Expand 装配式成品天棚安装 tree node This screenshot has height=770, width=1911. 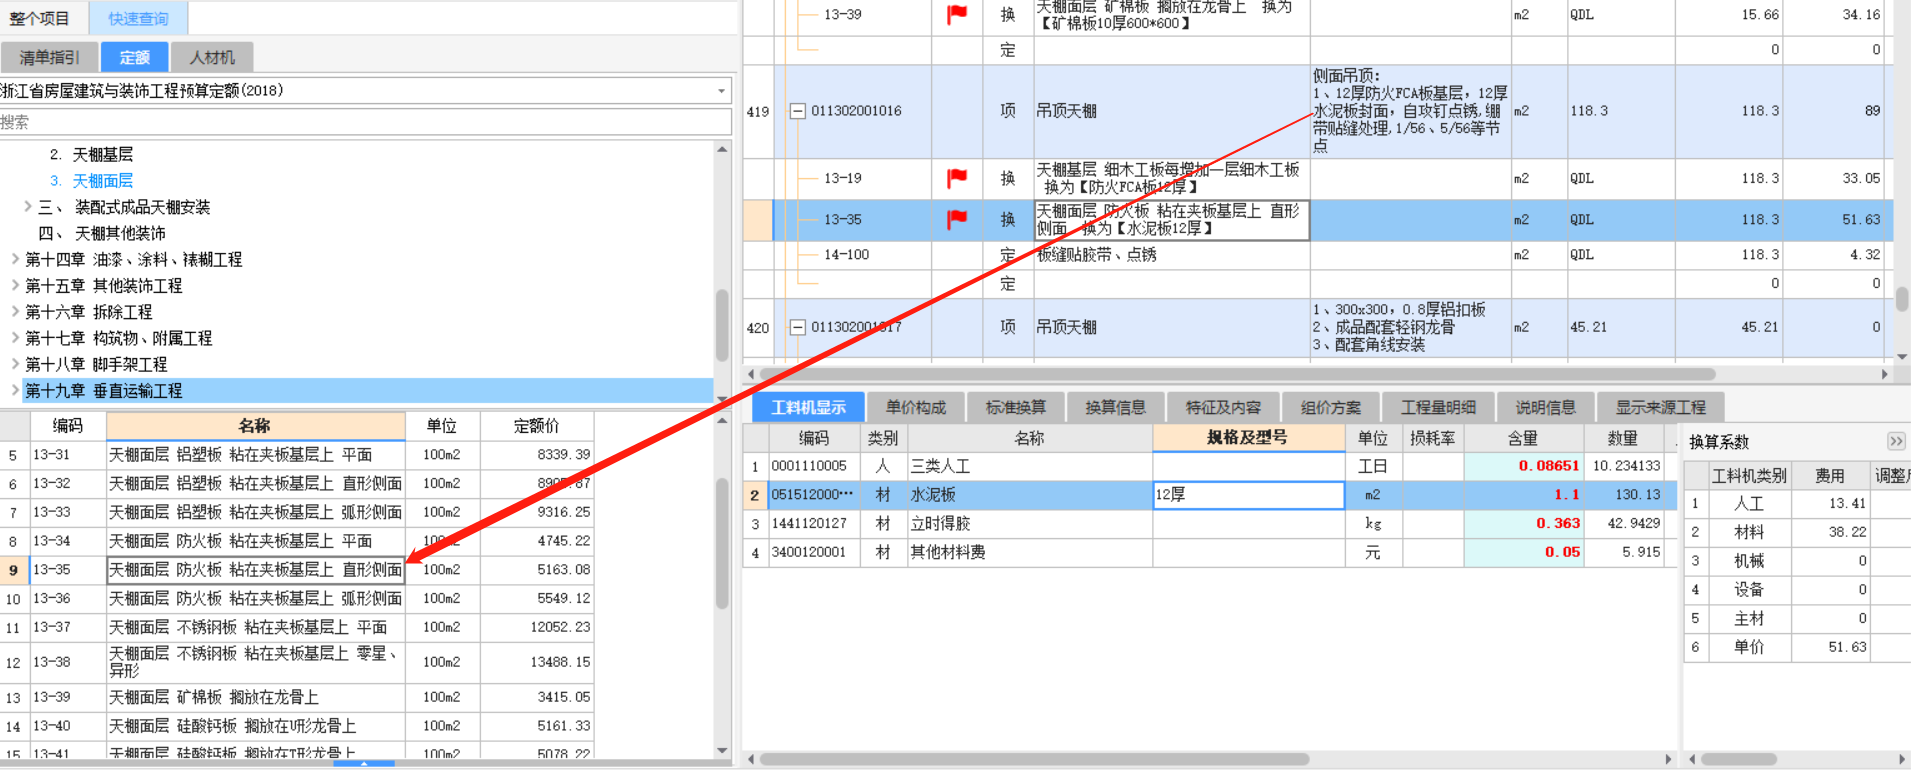pos(28,207)
